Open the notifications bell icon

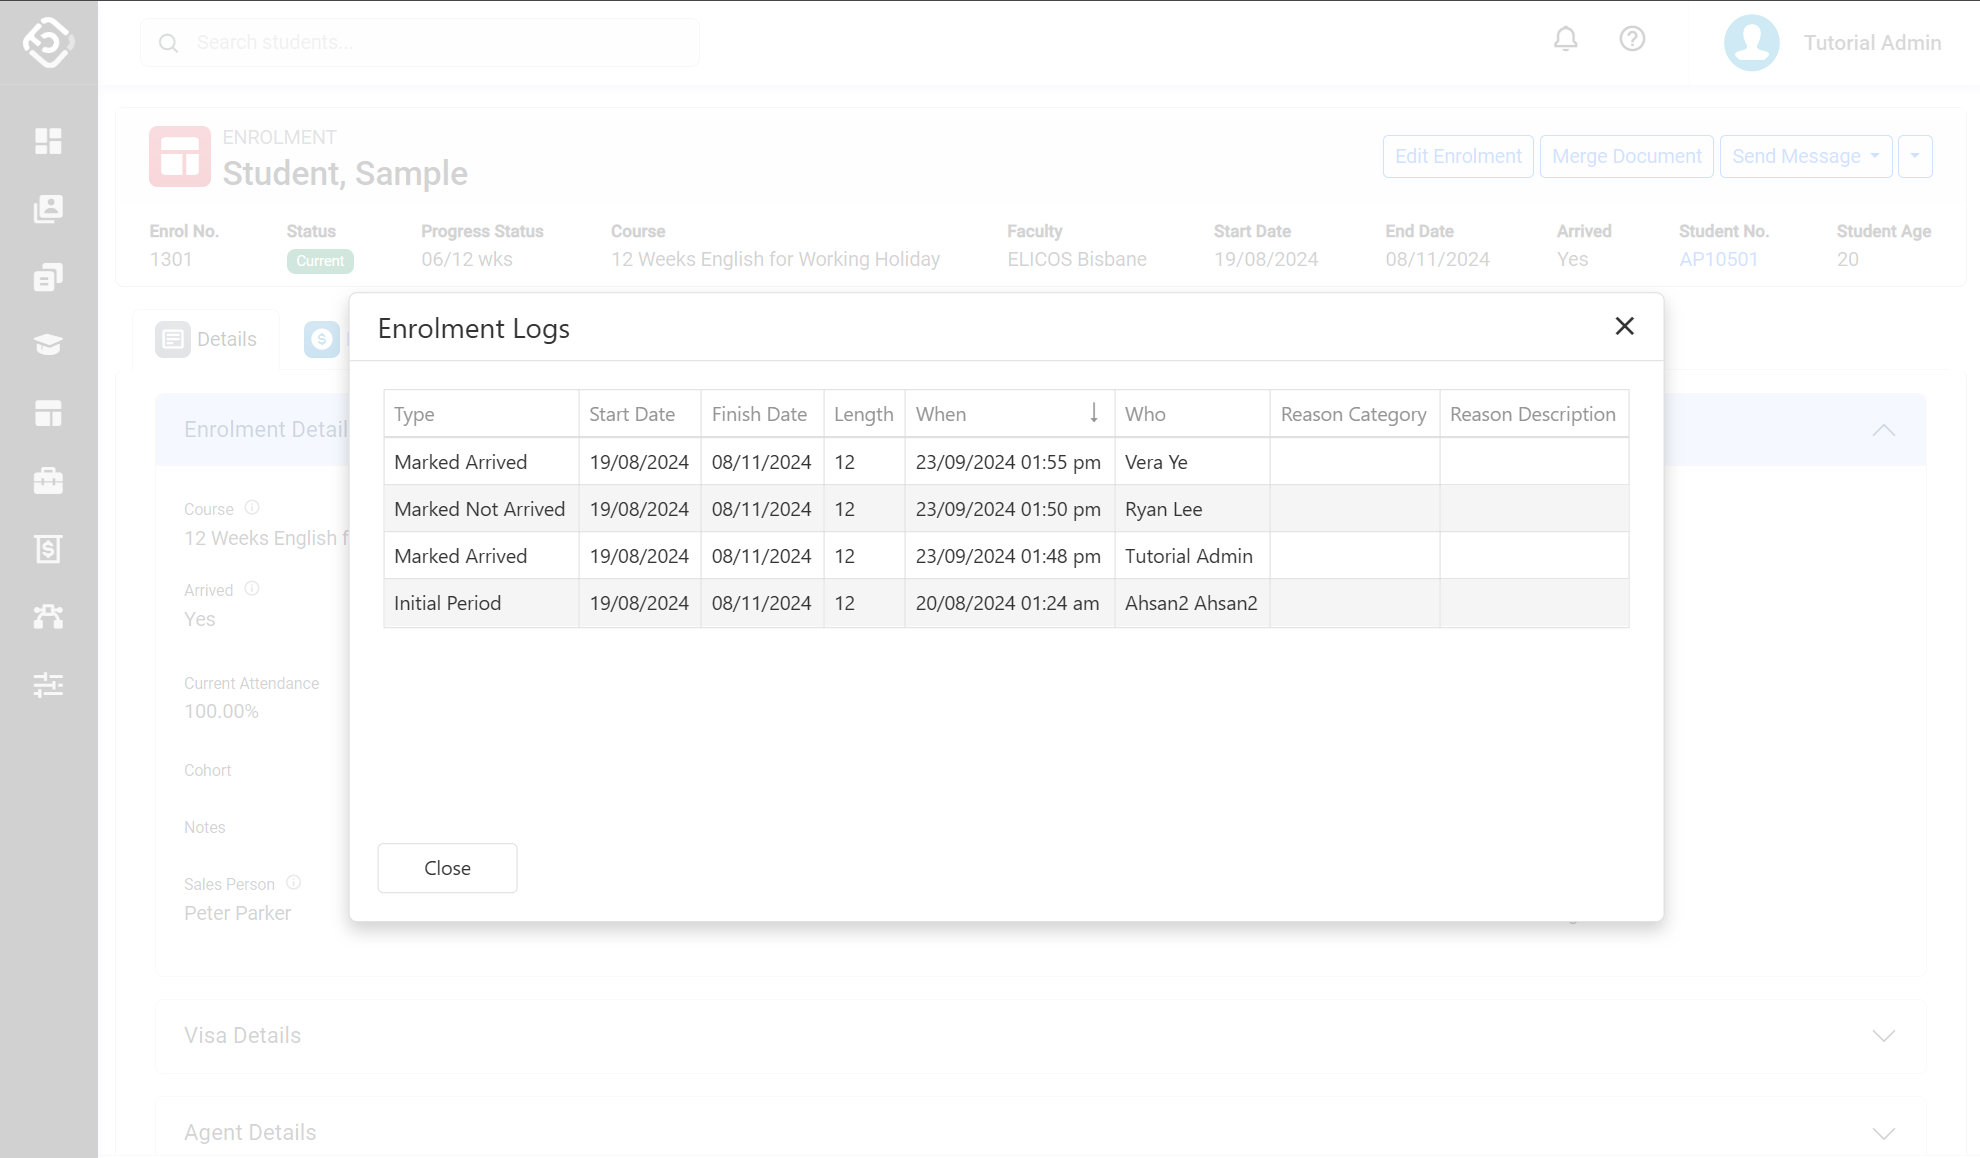tap(1565, 39)
